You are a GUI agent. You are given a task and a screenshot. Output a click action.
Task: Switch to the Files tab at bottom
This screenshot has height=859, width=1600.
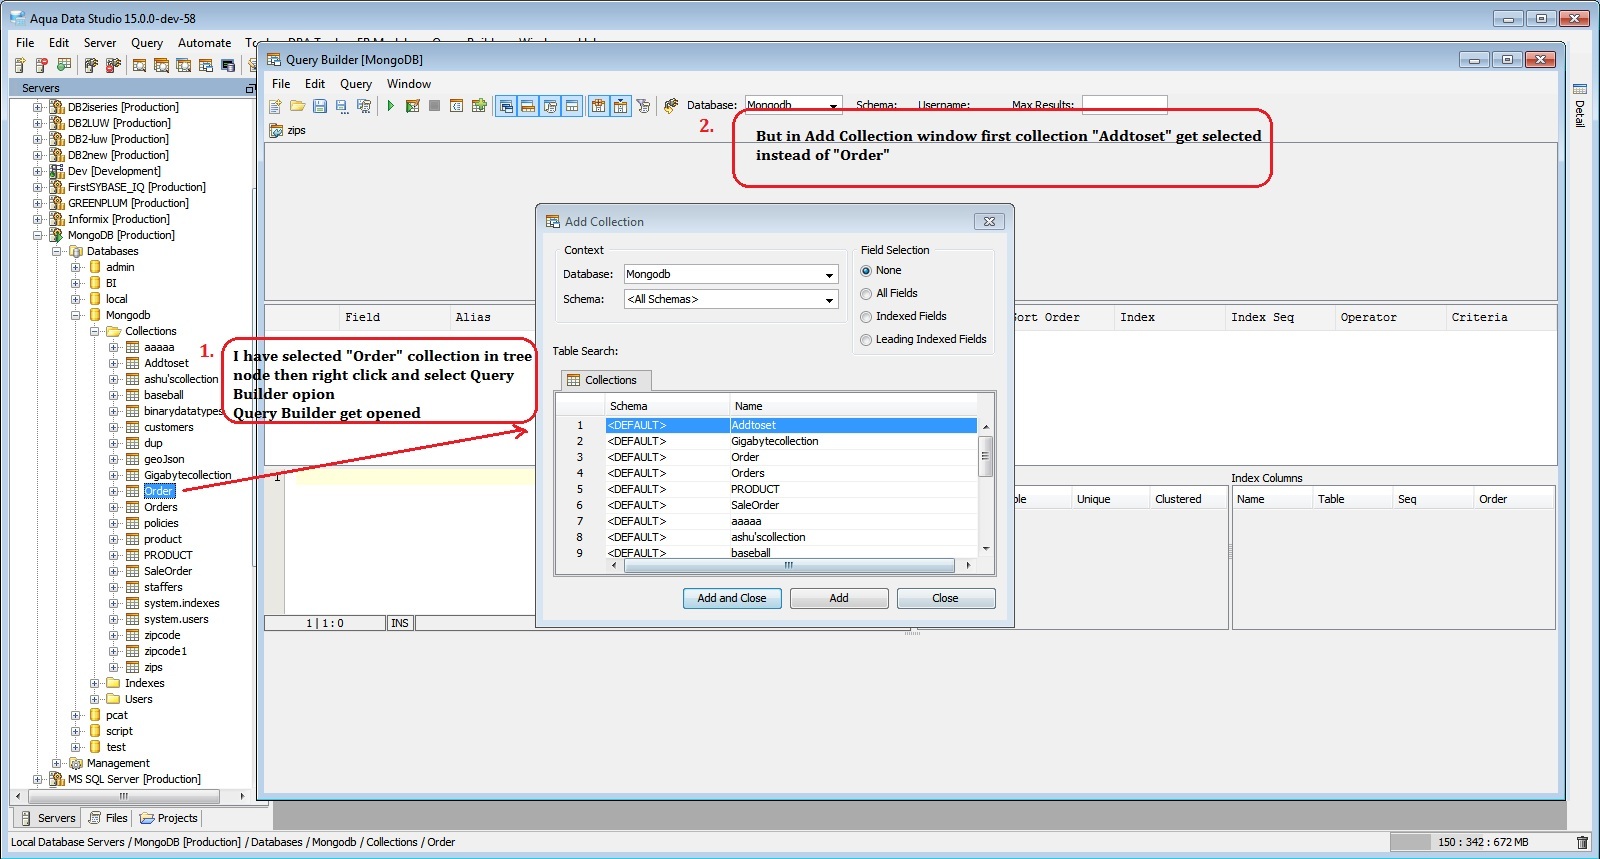pyautogui.click(x=108, y=818)
